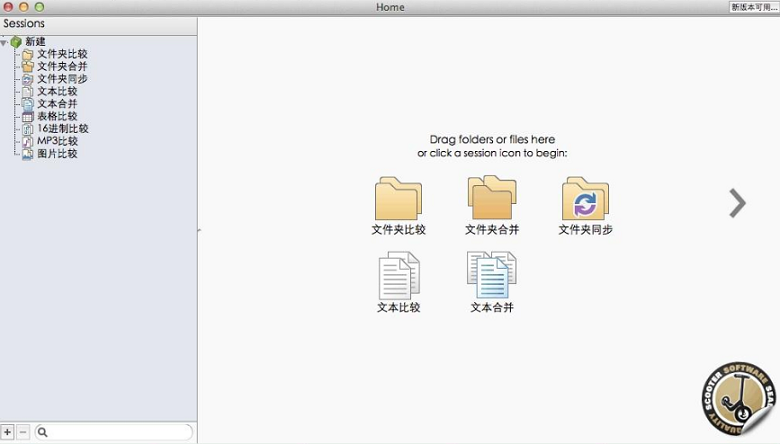Image resolution: width=780 pixels, height=444 pixels.
Task: Click the 新版本可用 update button
Action: 754,7
